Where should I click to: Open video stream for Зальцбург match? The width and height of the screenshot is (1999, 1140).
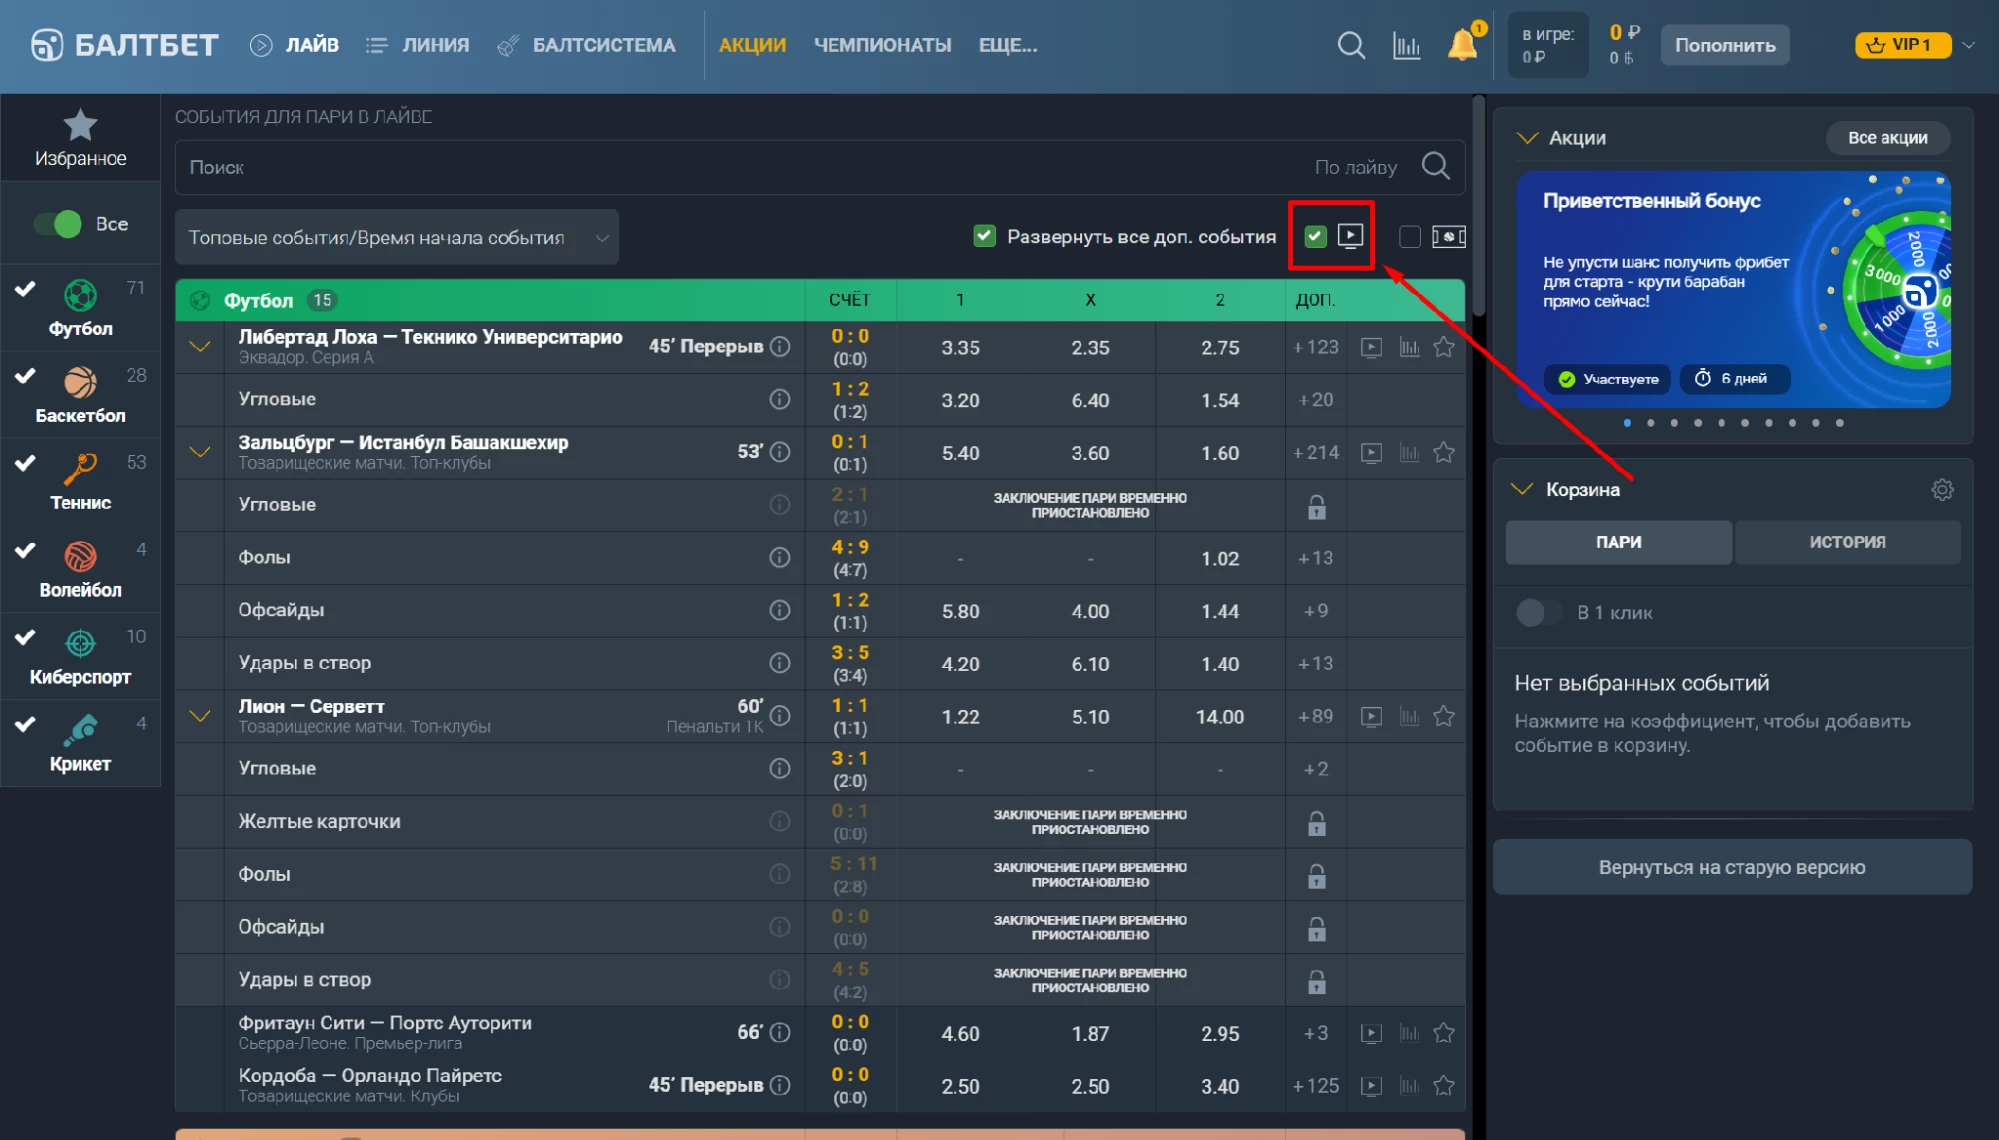(1371, 453)
